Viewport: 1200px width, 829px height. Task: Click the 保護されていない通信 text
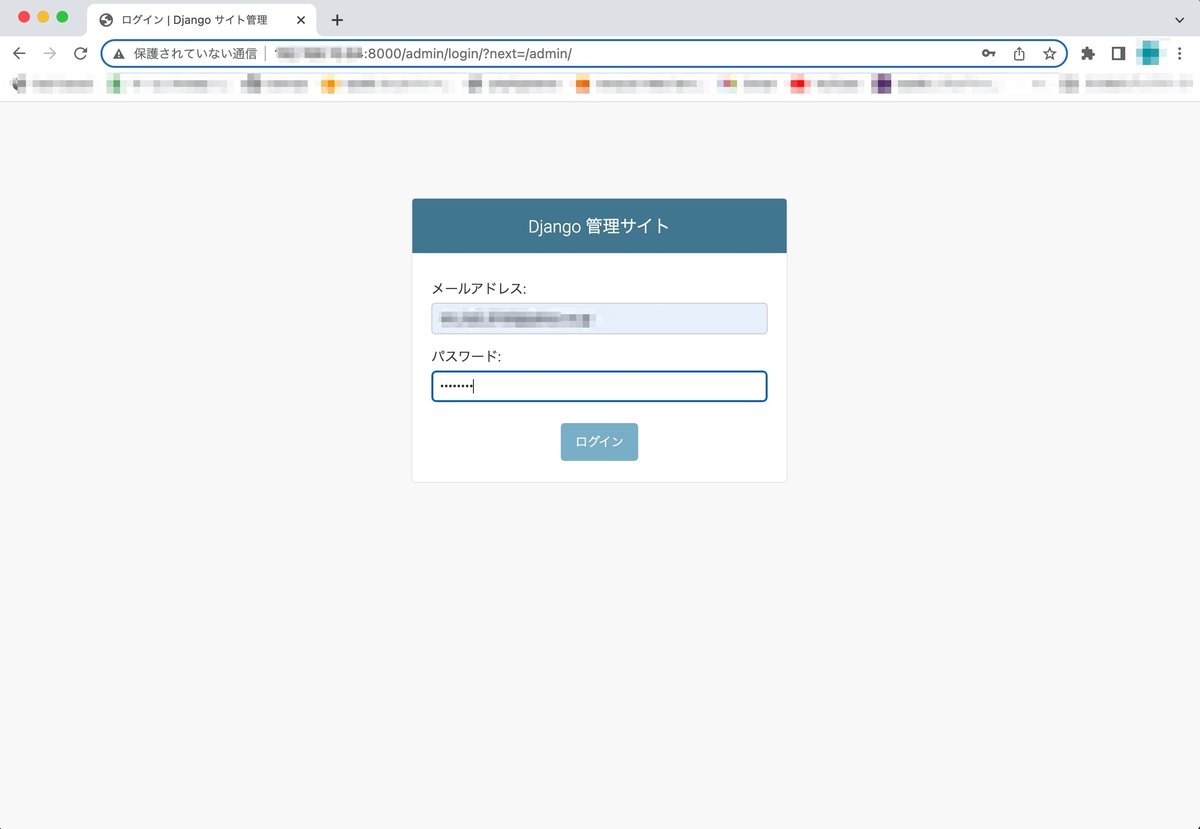pos(195,54)
